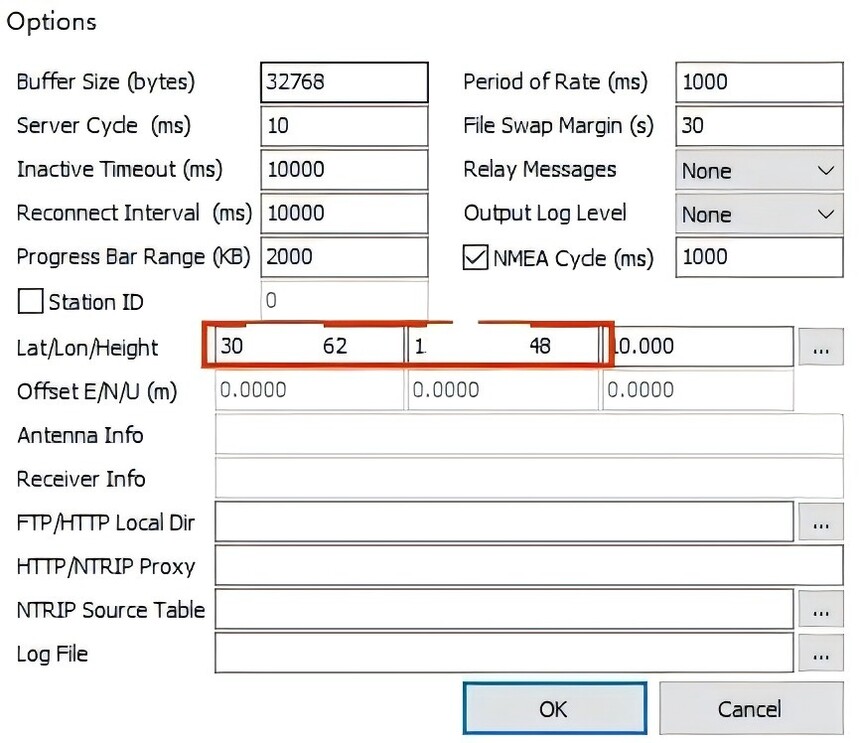Open the Relay Messages dropdown

click(759, 171)
